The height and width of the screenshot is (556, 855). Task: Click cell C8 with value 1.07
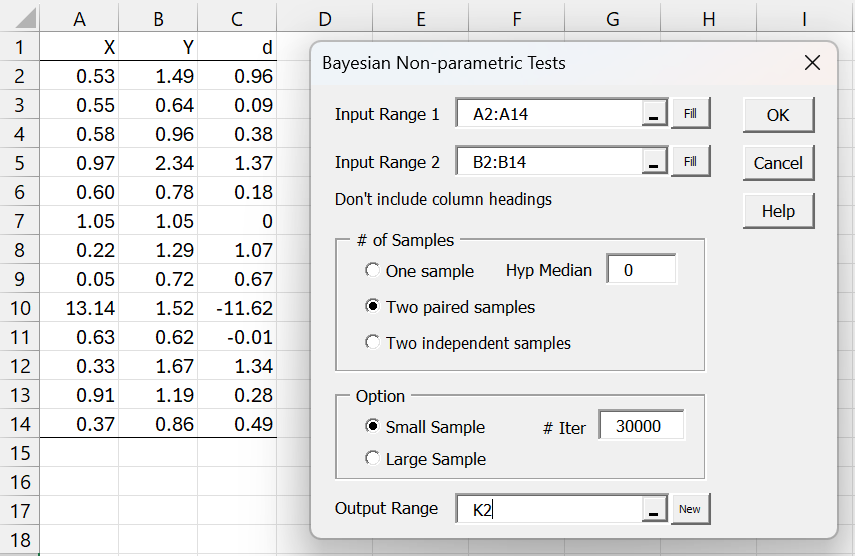237,250
